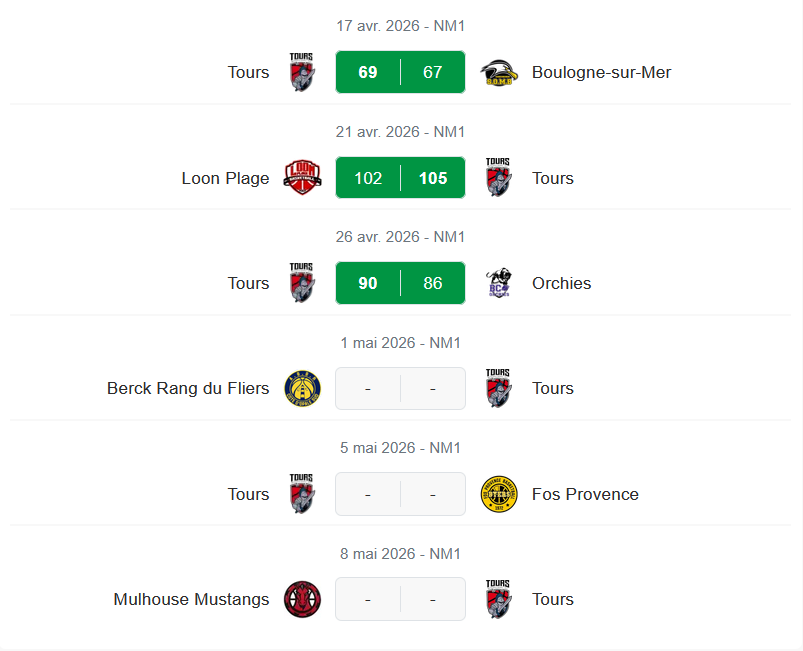Open the pending score box for the Berck match
Image resolution: width=803 pixels, height=651 pixels.
pos(400,388)
